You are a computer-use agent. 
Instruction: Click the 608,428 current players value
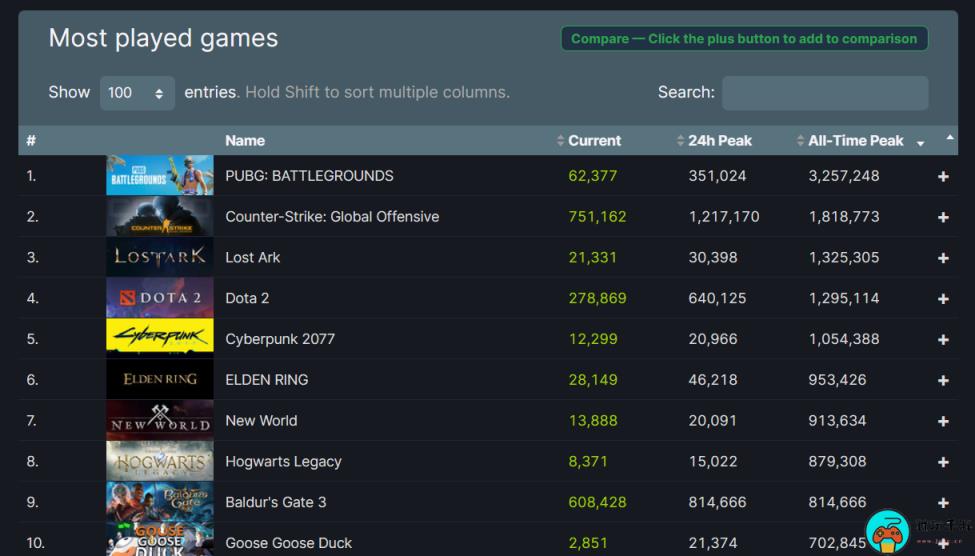coord(597,502)
